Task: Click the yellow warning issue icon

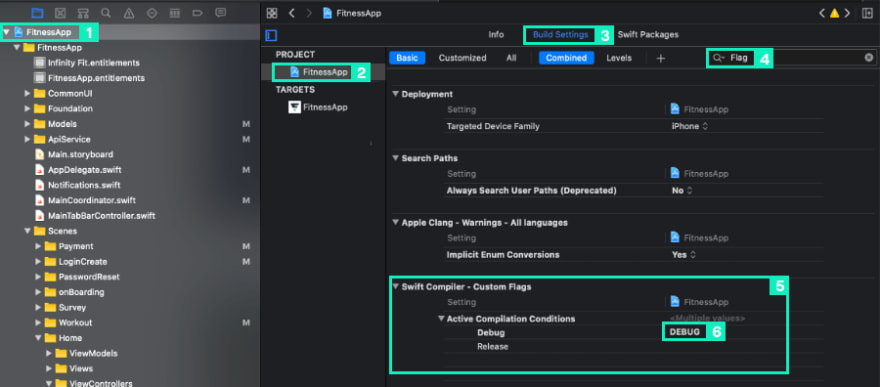Action: point(835,13)
